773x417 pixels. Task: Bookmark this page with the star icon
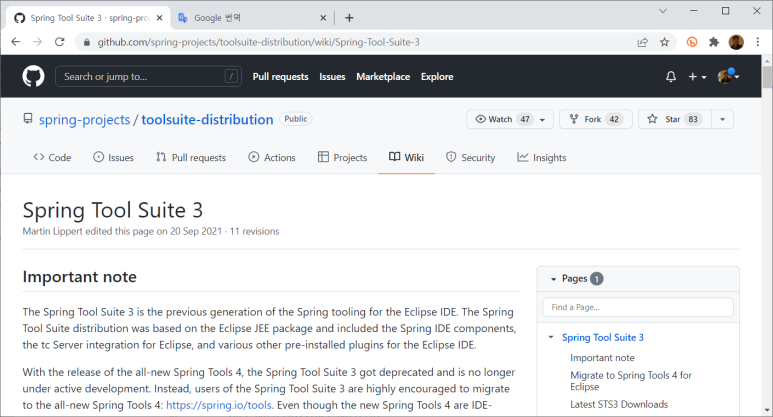click(x=665, y=42)
